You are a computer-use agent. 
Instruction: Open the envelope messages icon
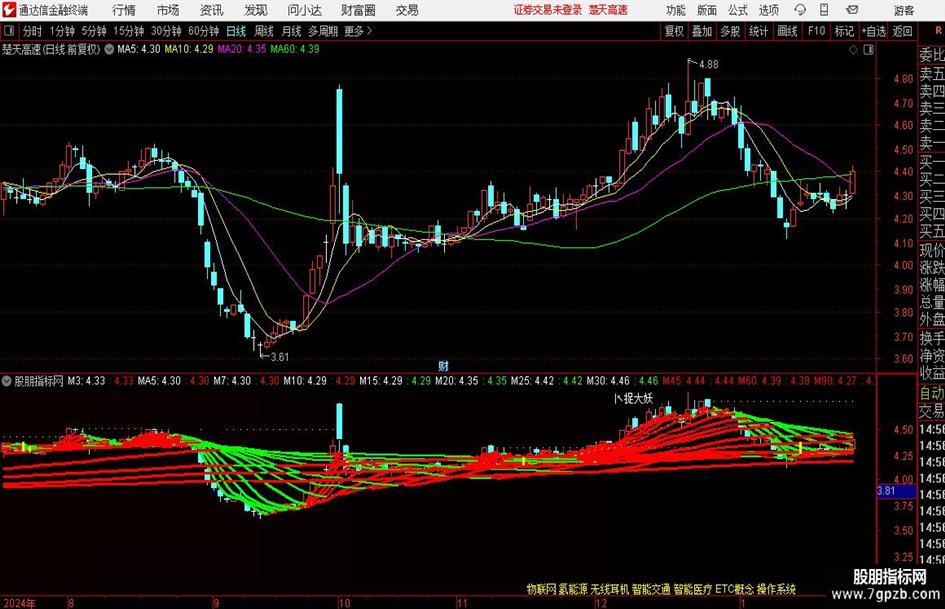[x=852, y=10]
